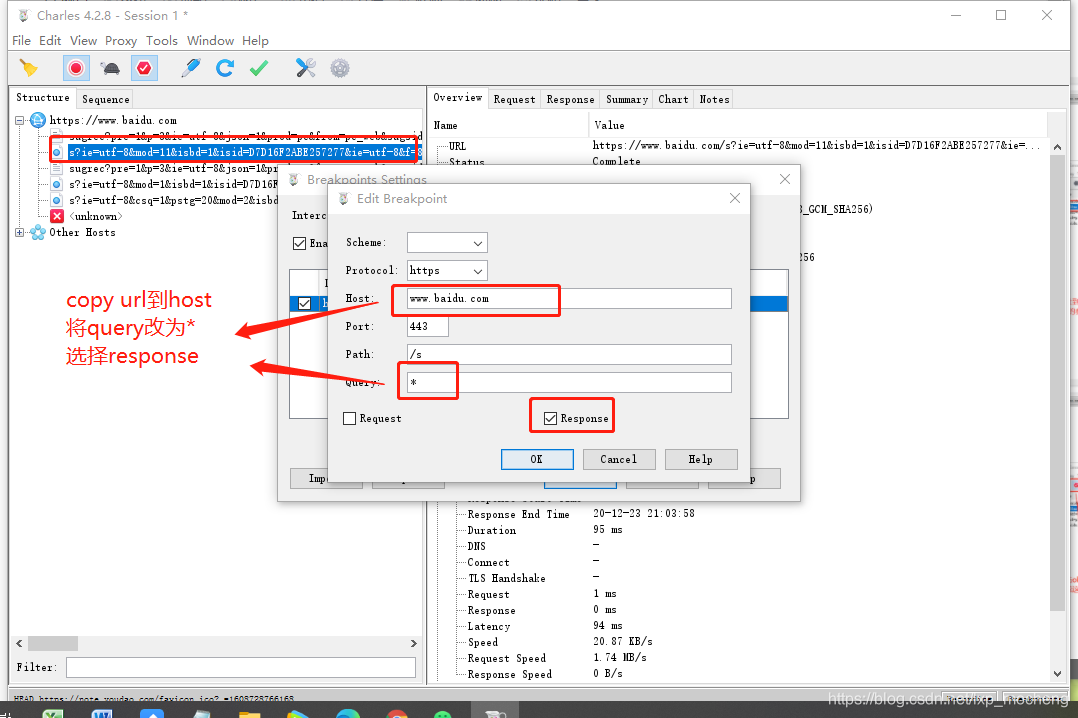Click the document icon of sugrec?pre=1&p=3&ie=utf-8&json=1&pr row

(57, 168)
